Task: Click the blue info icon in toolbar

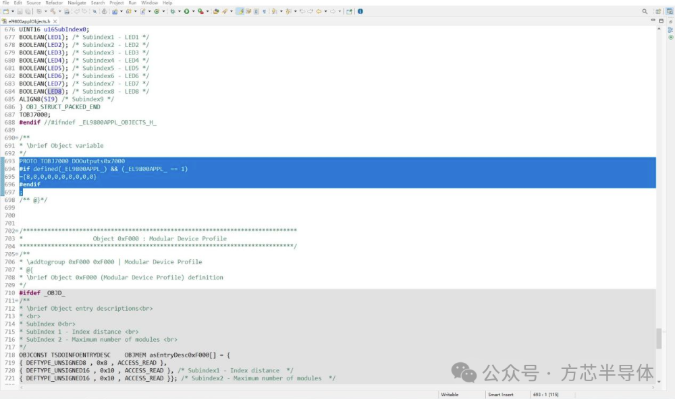Action: [360, 11]
